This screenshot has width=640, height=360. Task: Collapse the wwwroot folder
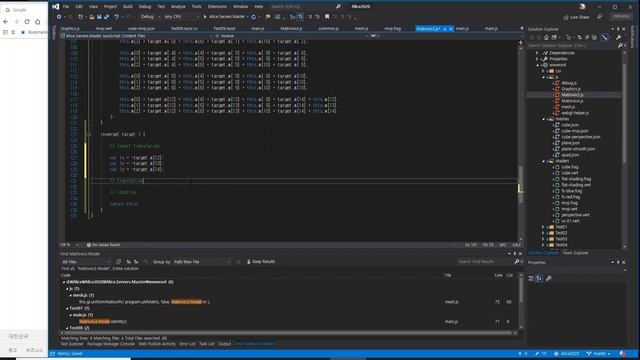point(538,65)
